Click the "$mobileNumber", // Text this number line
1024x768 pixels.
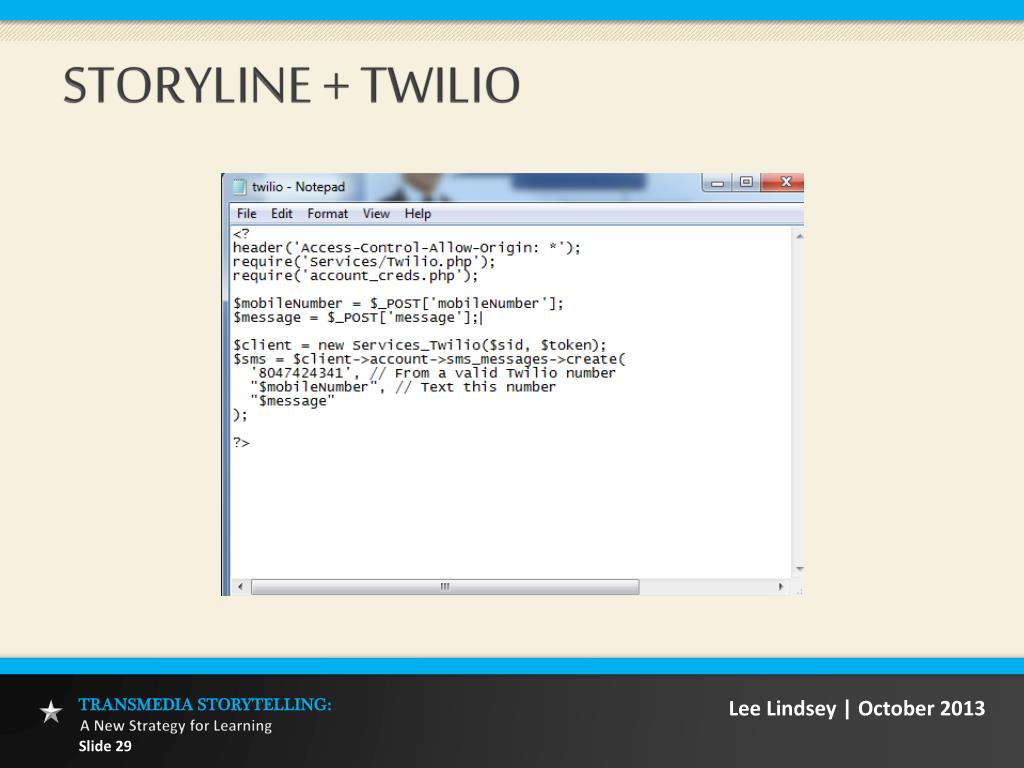[403, 387]
